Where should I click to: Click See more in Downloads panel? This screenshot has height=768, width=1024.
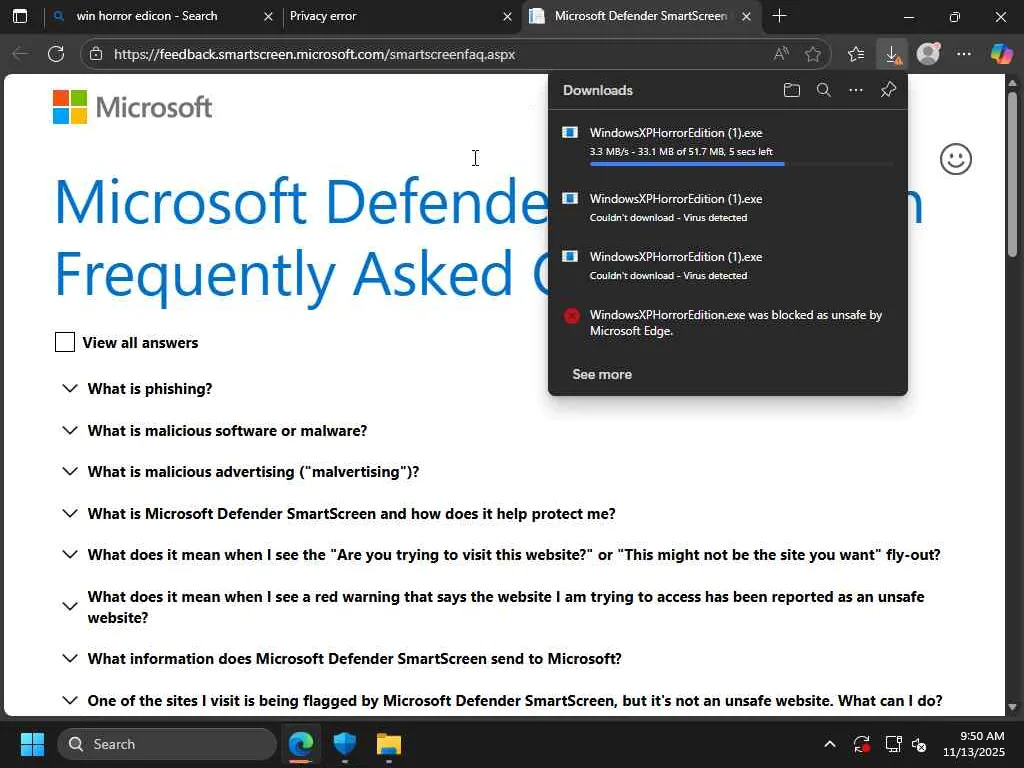click(602, 374)
